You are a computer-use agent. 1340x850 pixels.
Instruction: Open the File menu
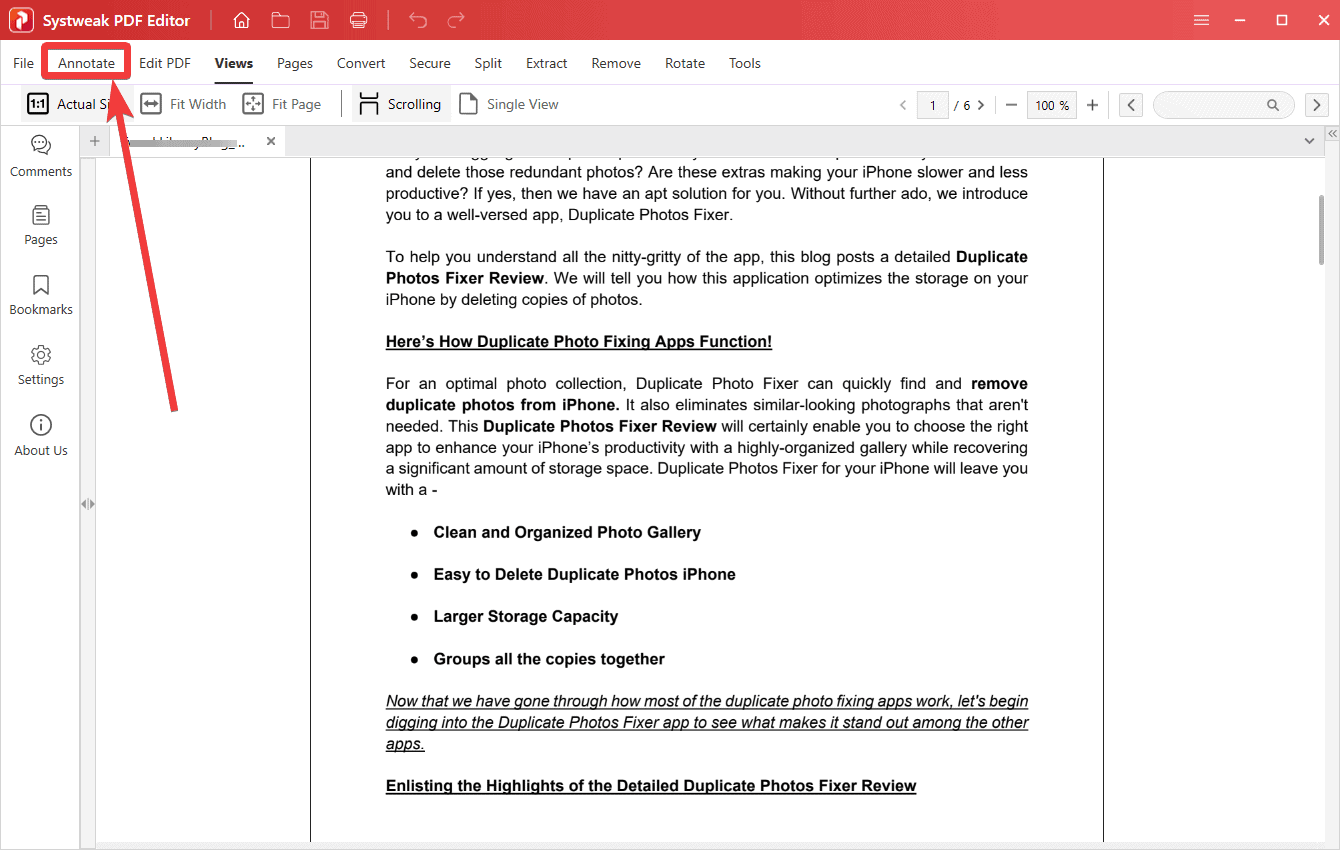click(x=23, y=63)
